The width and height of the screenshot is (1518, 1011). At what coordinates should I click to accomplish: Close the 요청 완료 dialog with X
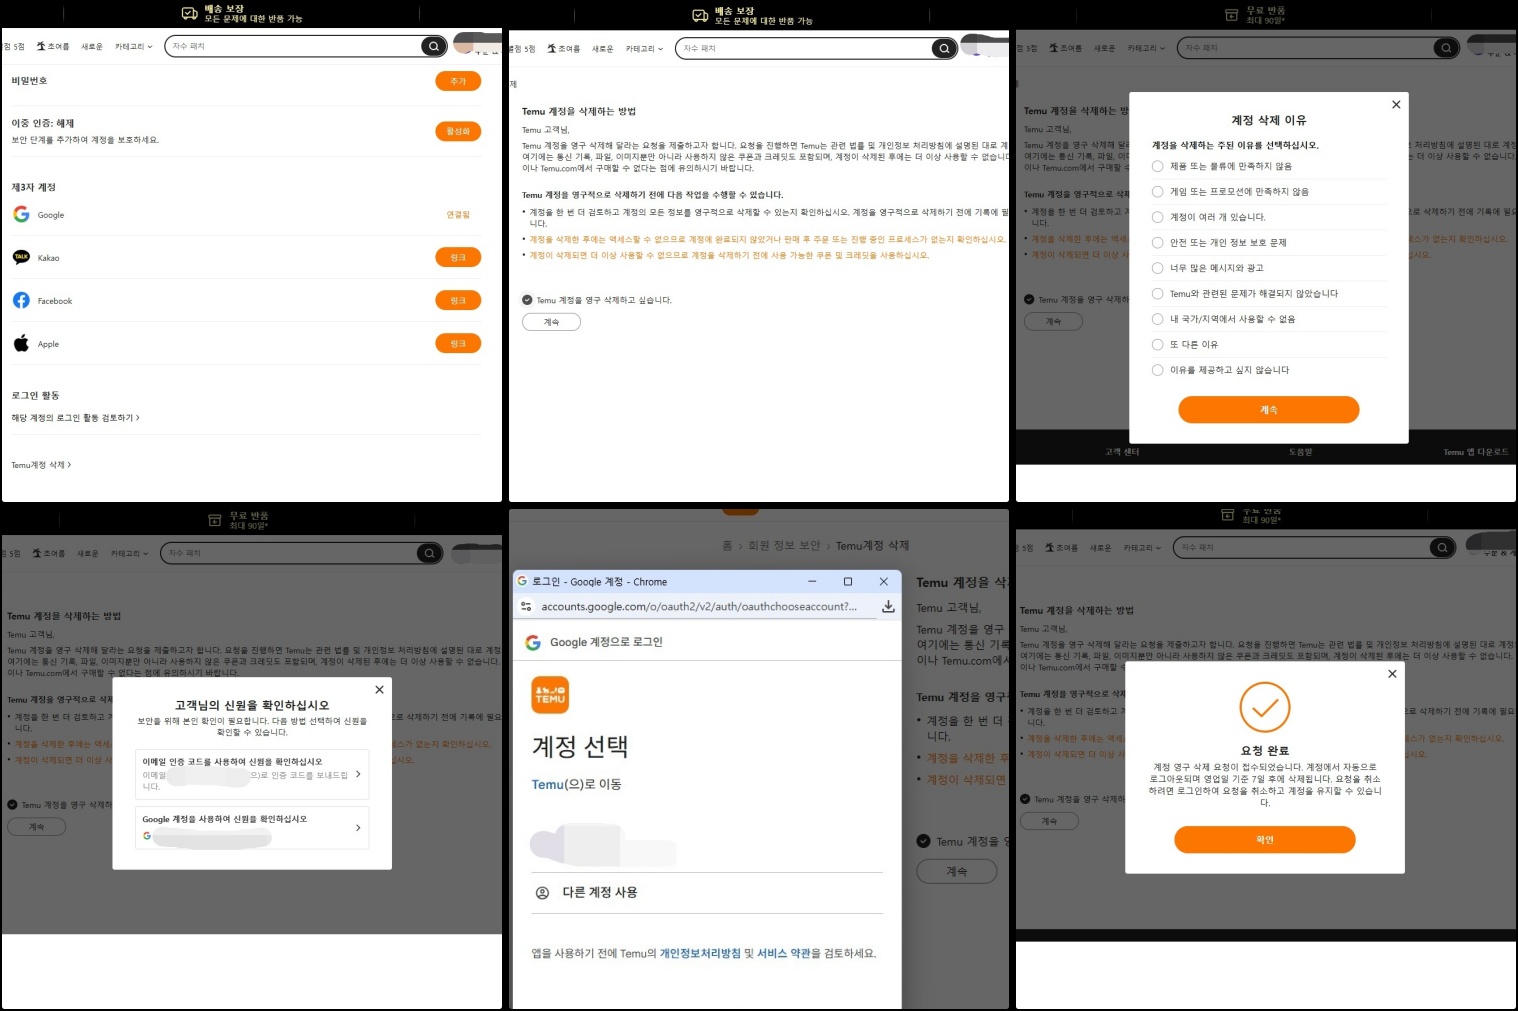(1392, 674)
